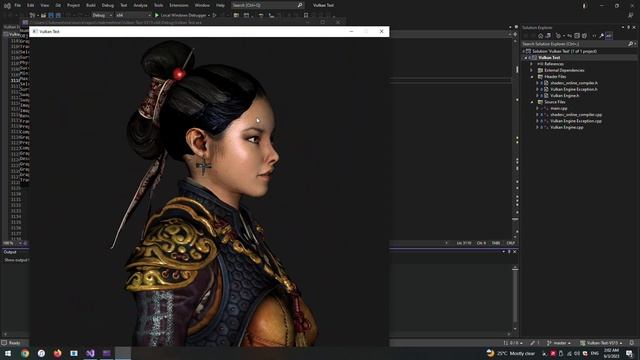
Task: Click Properties wrench icon in Solution Explorer
Action: (x=602, y=36)
